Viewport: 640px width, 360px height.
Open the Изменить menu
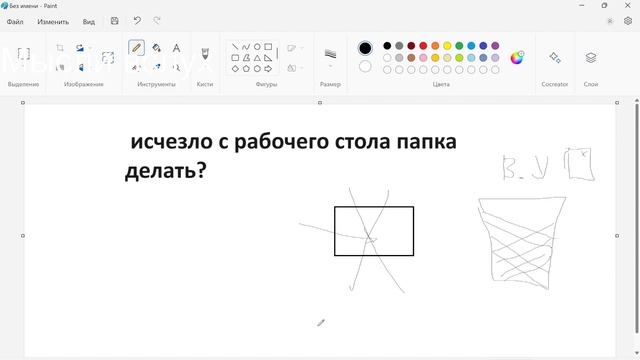click(53, 22)
